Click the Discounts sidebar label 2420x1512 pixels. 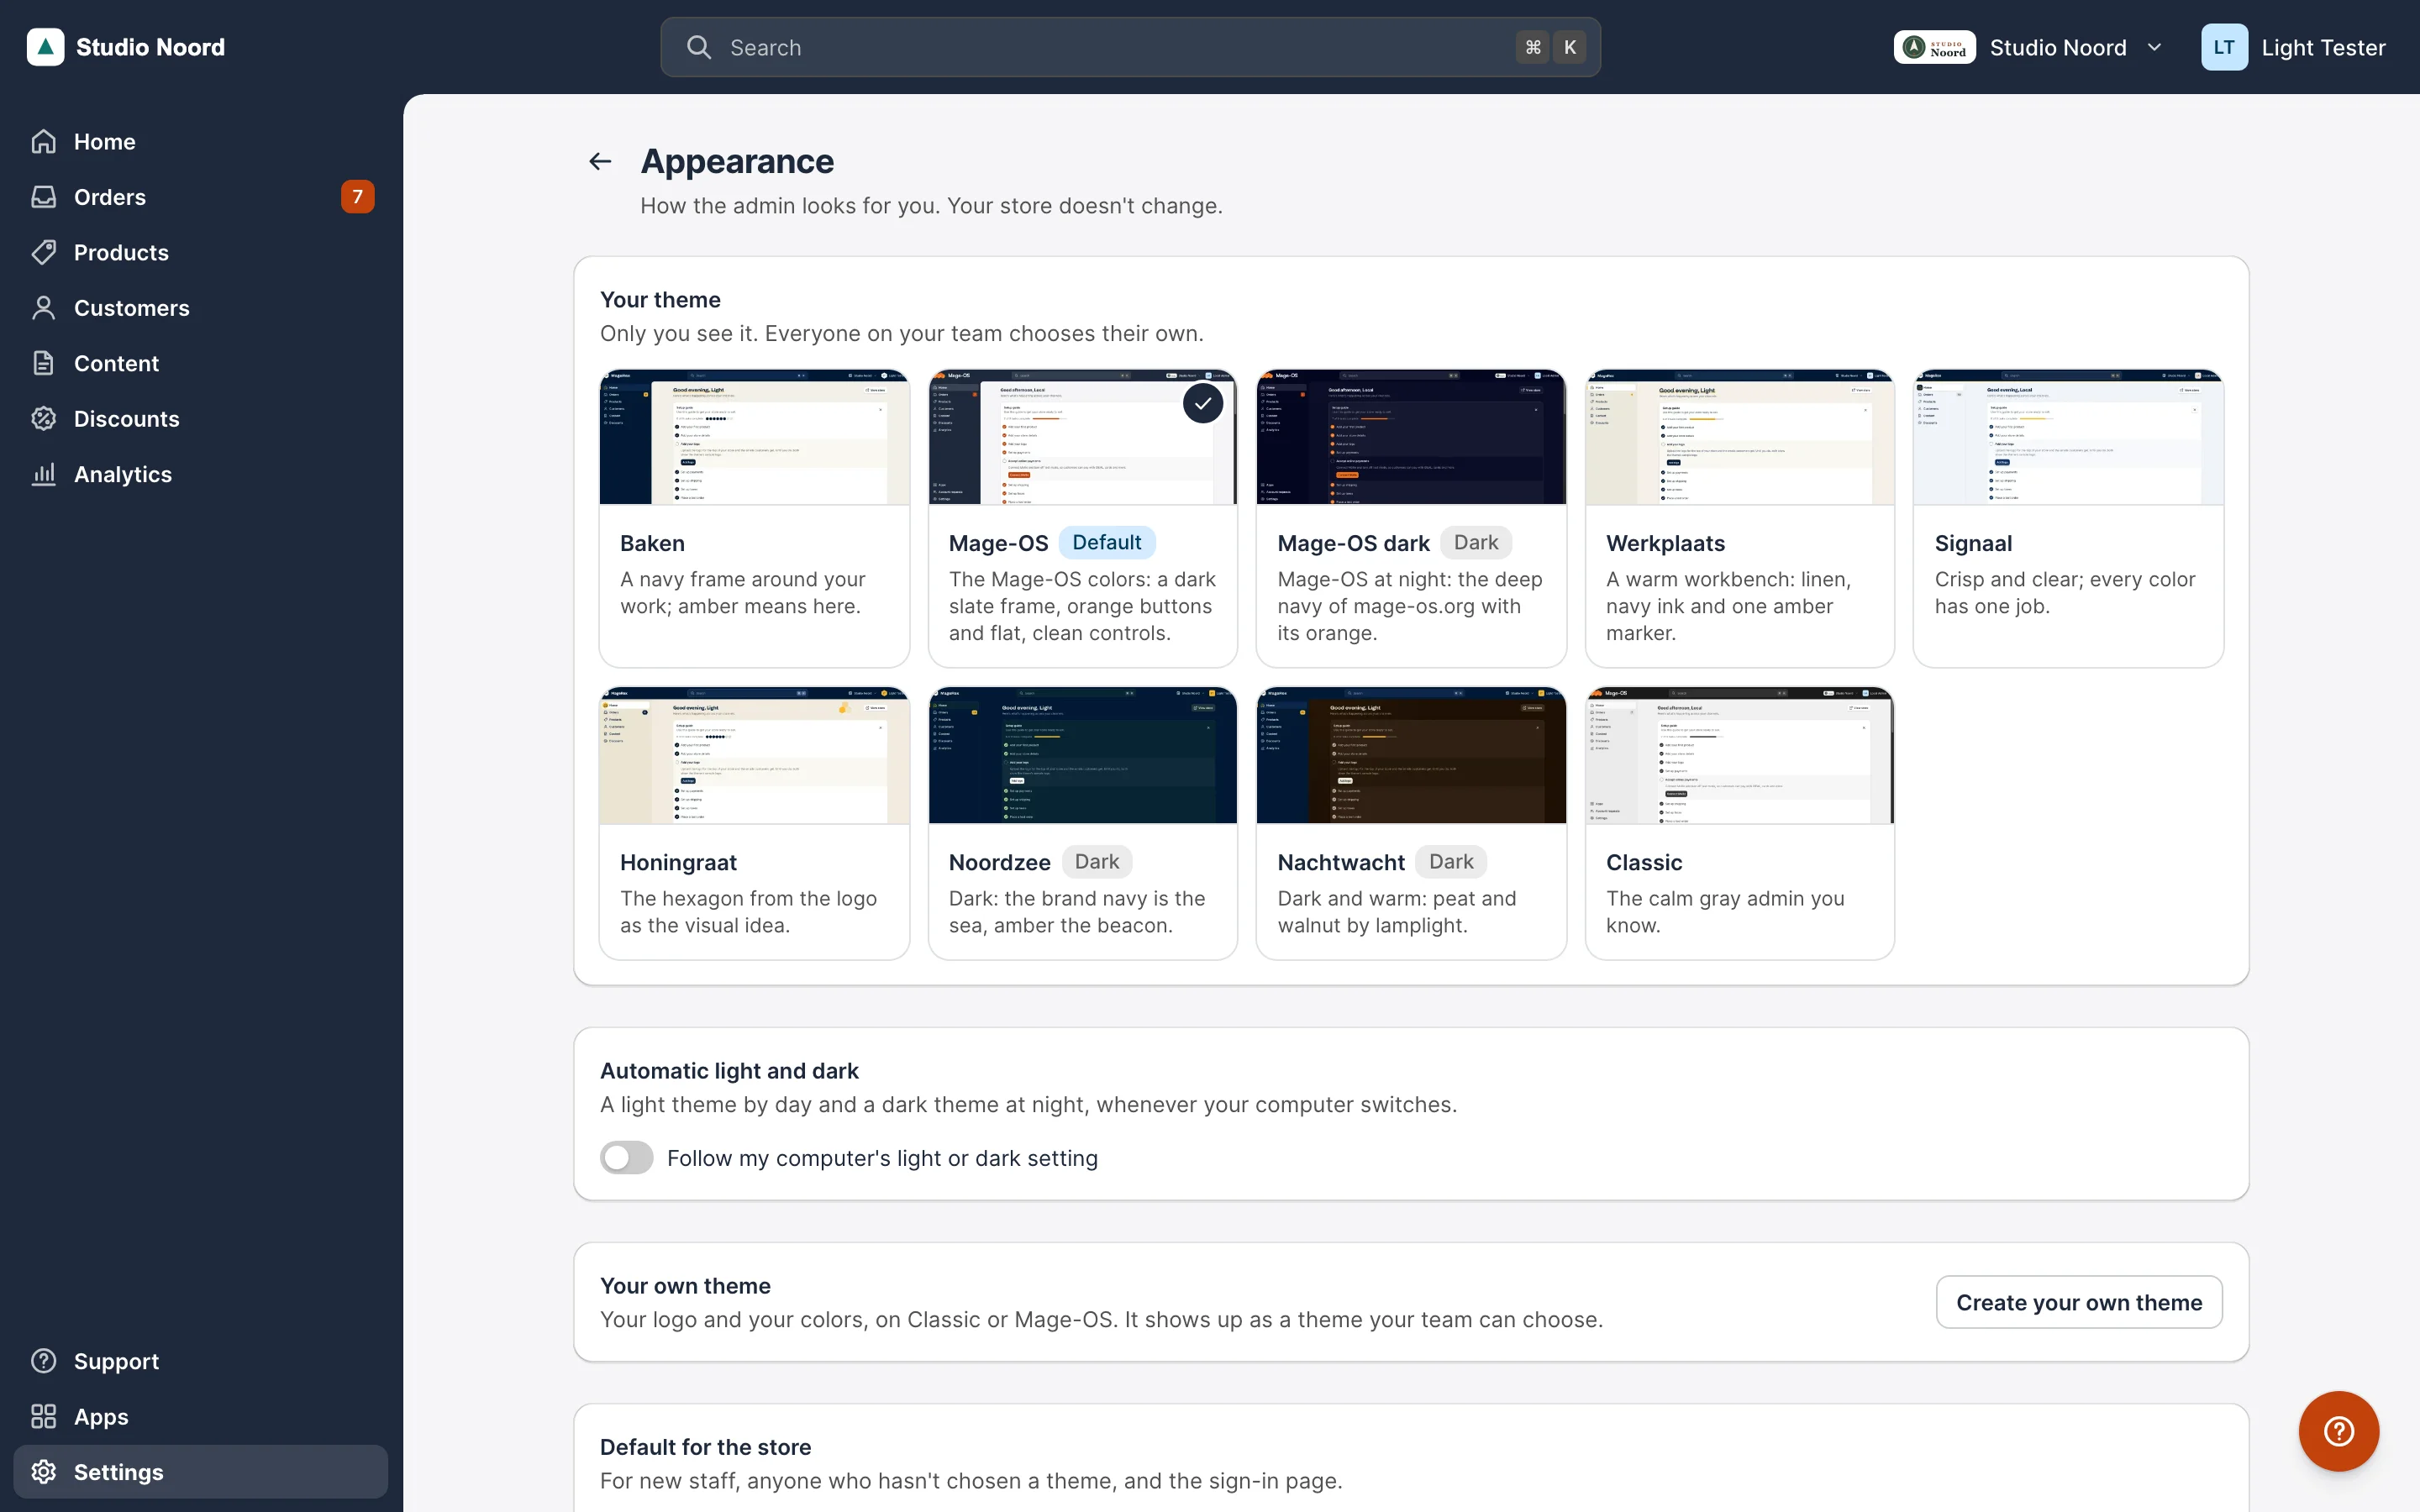point(127,418)
